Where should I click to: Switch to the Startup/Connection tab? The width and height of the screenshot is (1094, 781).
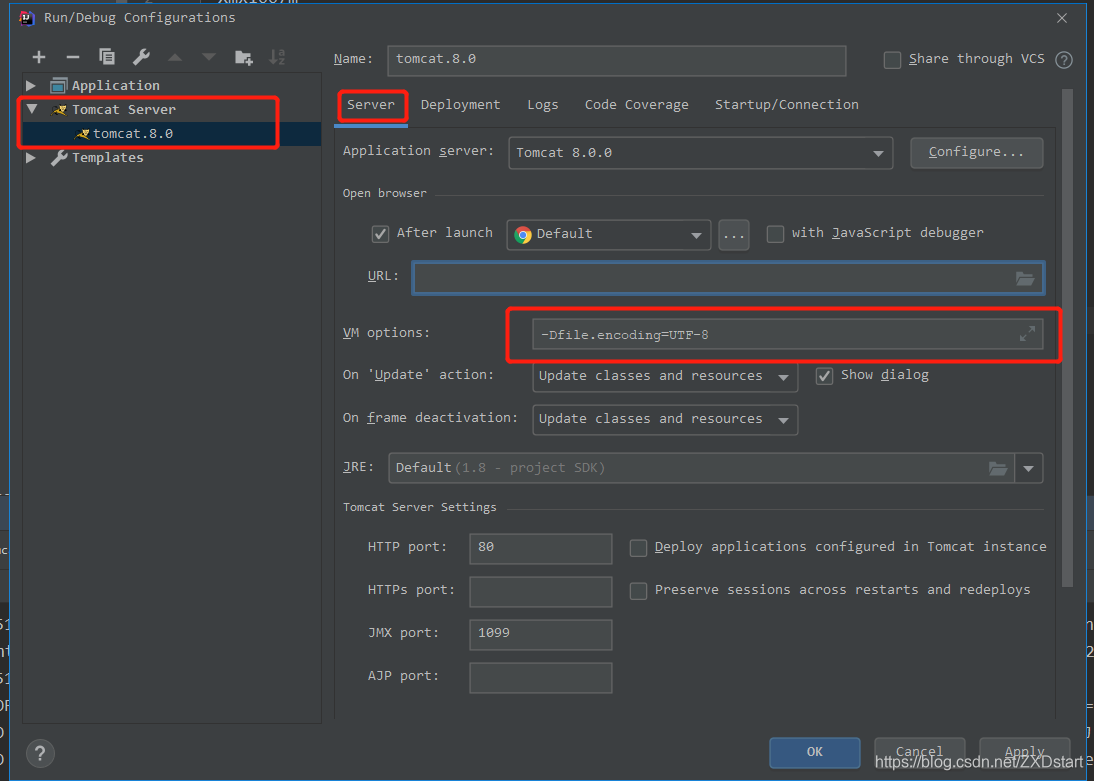click(x=786, y=105)
